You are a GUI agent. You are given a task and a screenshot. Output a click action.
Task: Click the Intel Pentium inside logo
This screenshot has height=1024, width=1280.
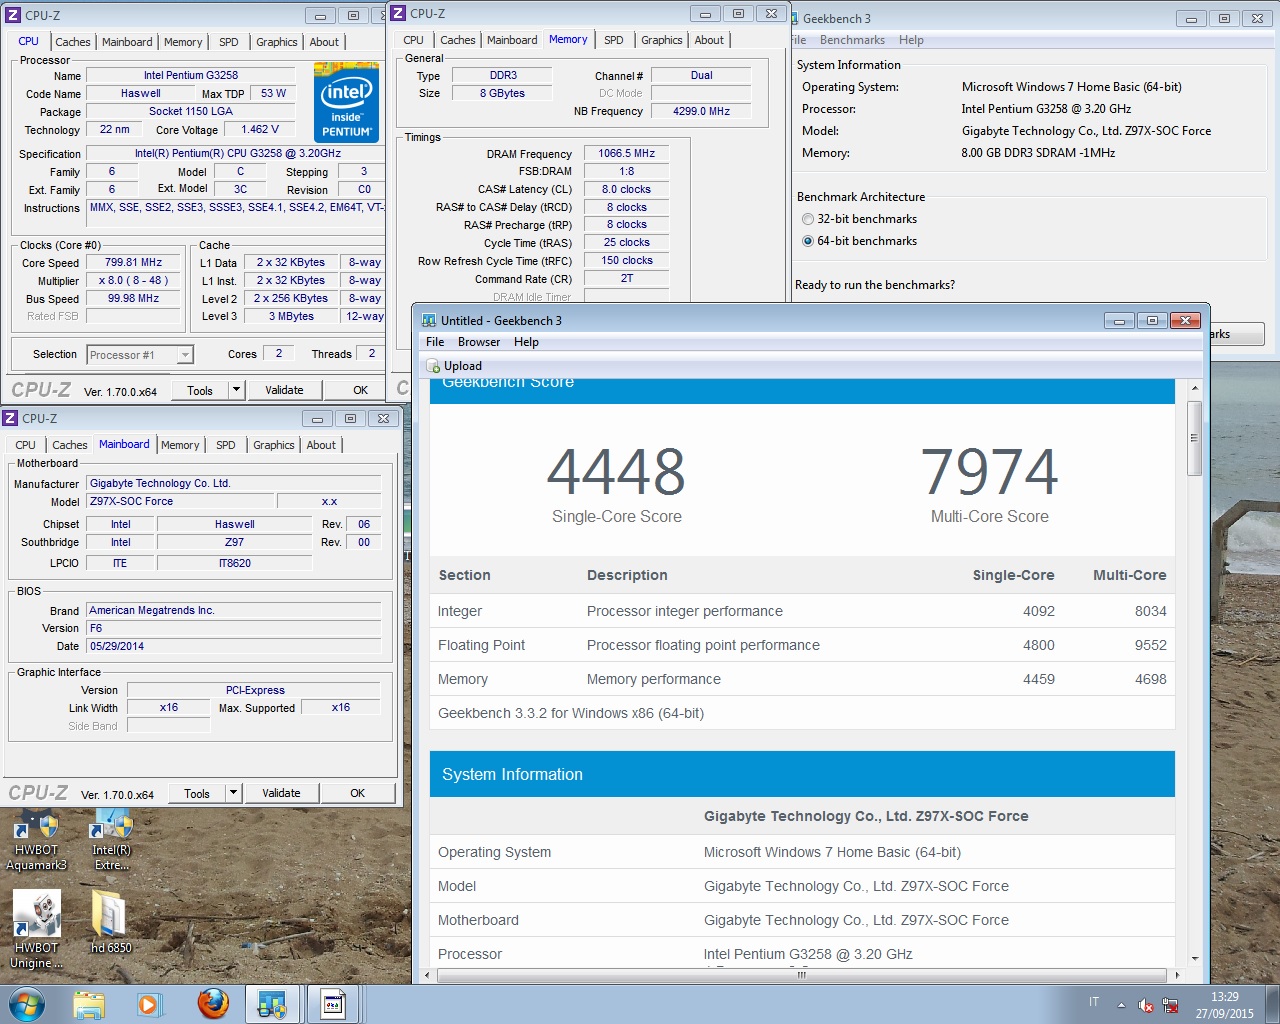[346, 102]
